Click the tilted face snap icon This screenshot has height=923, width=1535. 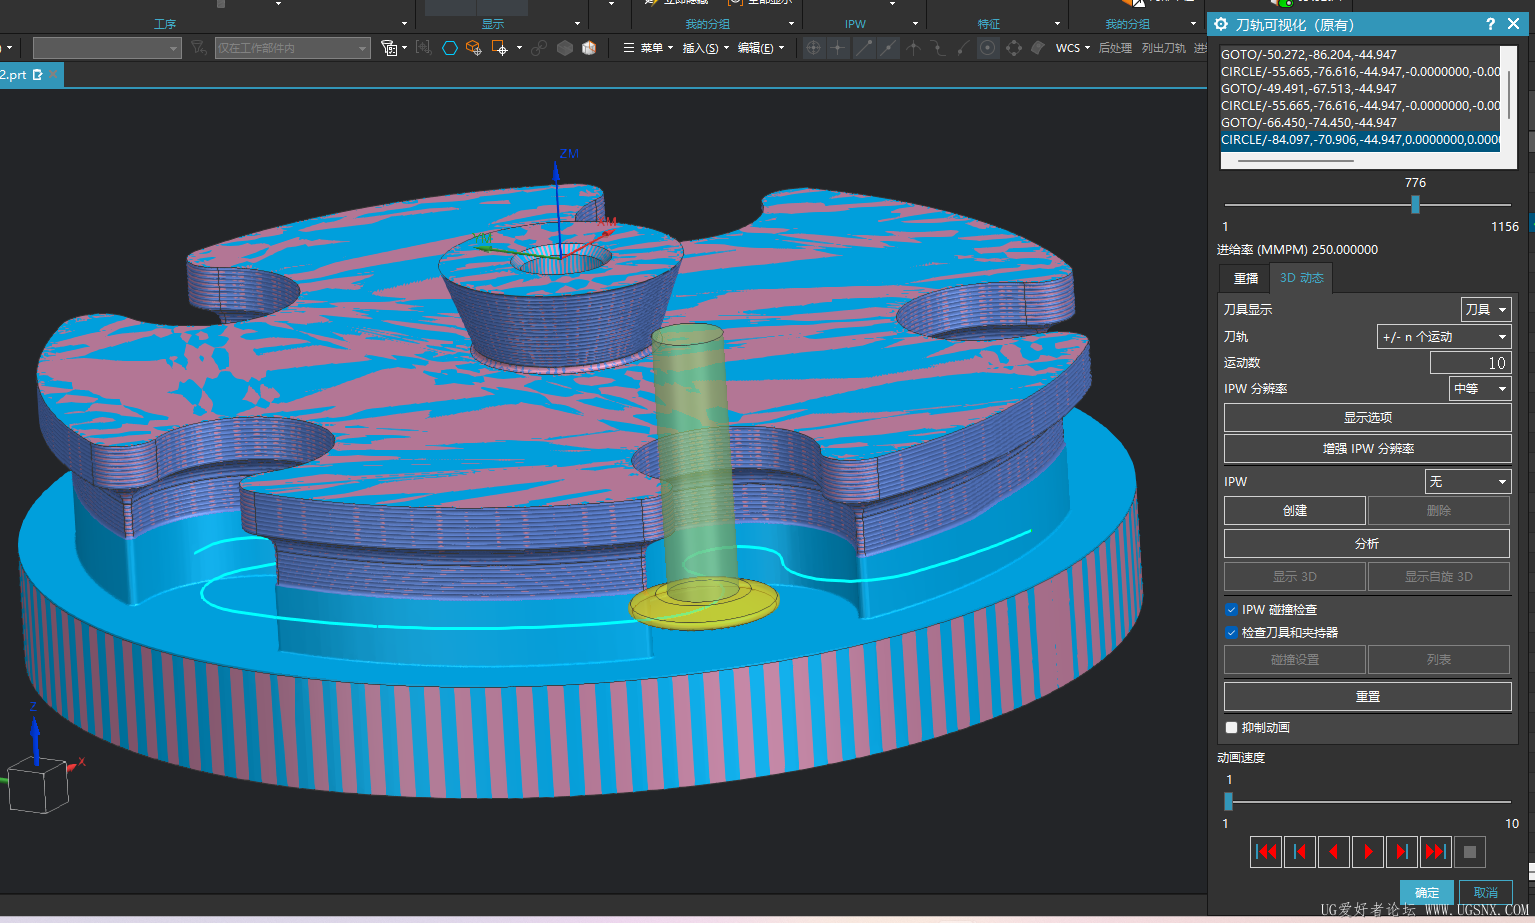1038,48
